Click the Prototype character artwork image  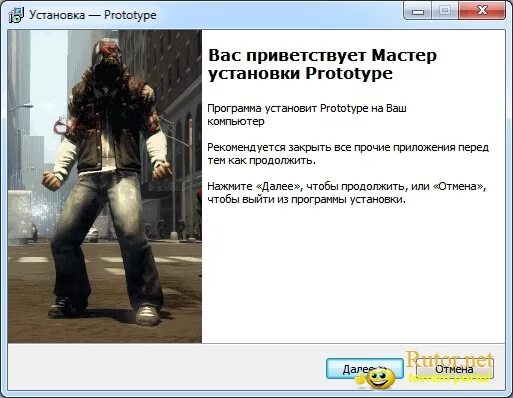(105, 186)
